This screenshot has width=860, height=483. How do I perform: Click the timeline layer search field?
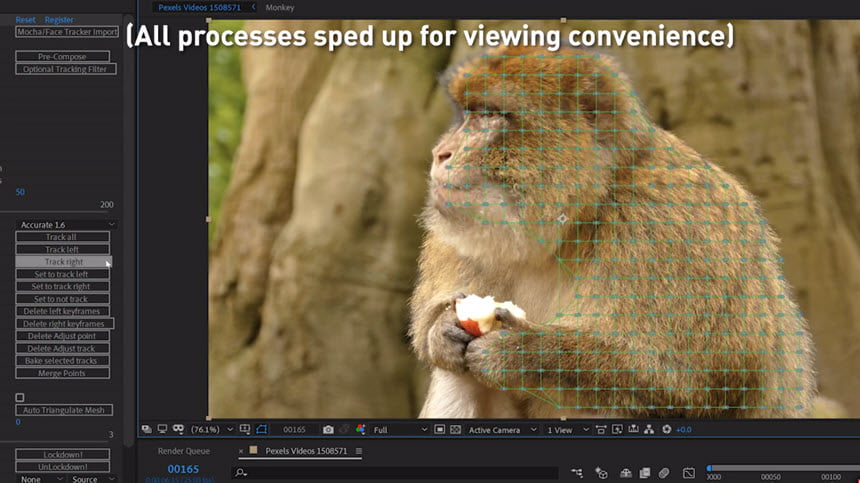coord(395,473)
